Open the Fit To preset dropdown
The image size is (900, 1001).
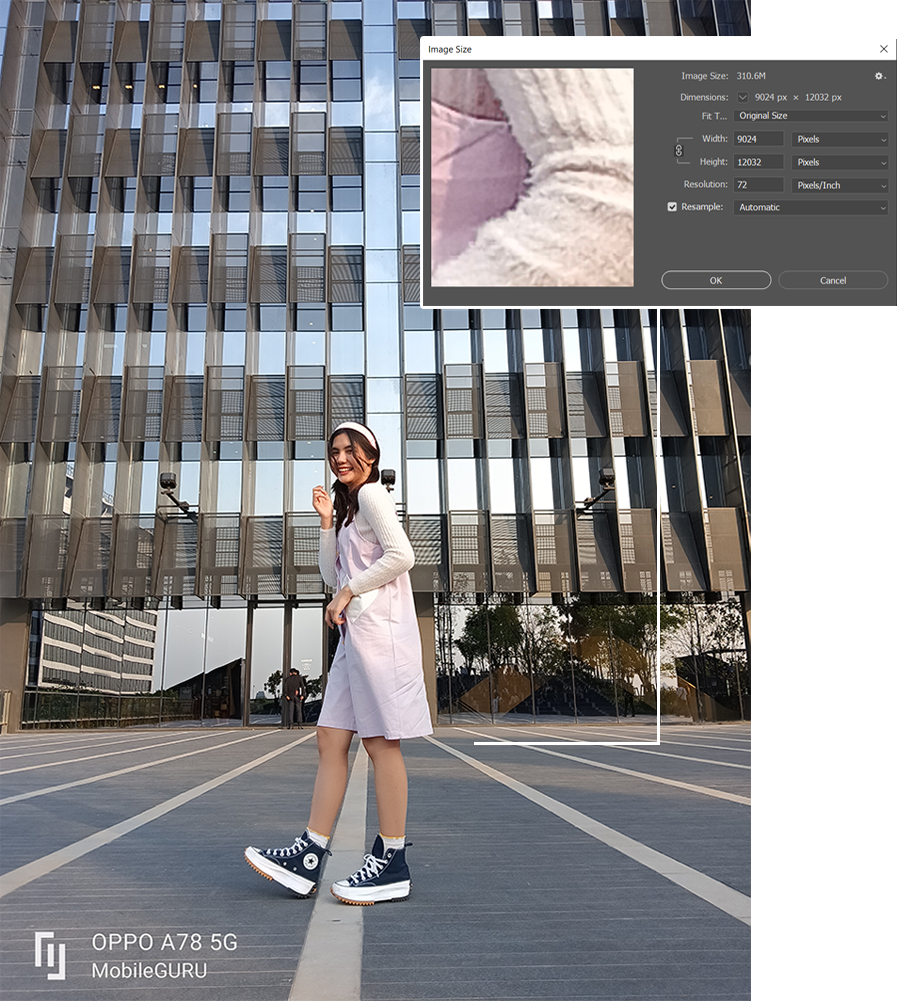click(x=810, y=116)
